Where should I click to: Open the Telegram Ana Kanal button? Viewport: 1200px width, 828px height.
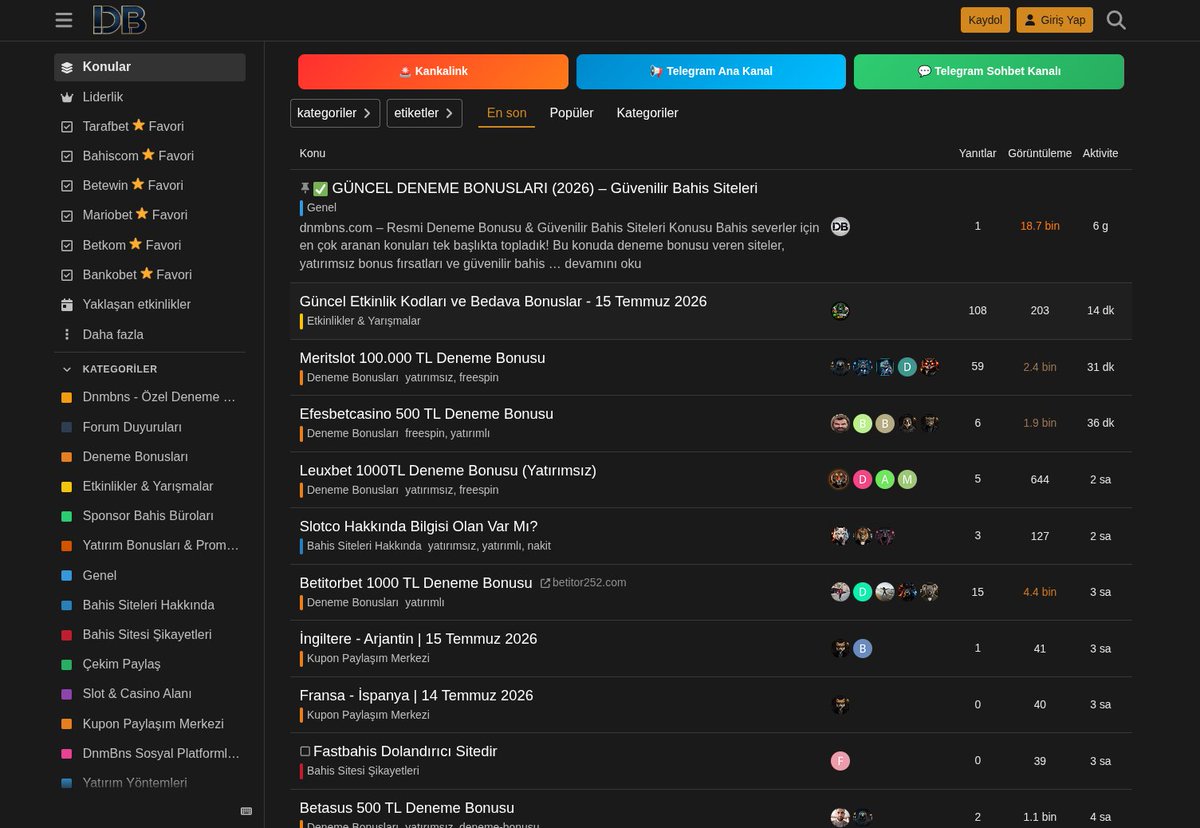point(711,71)
